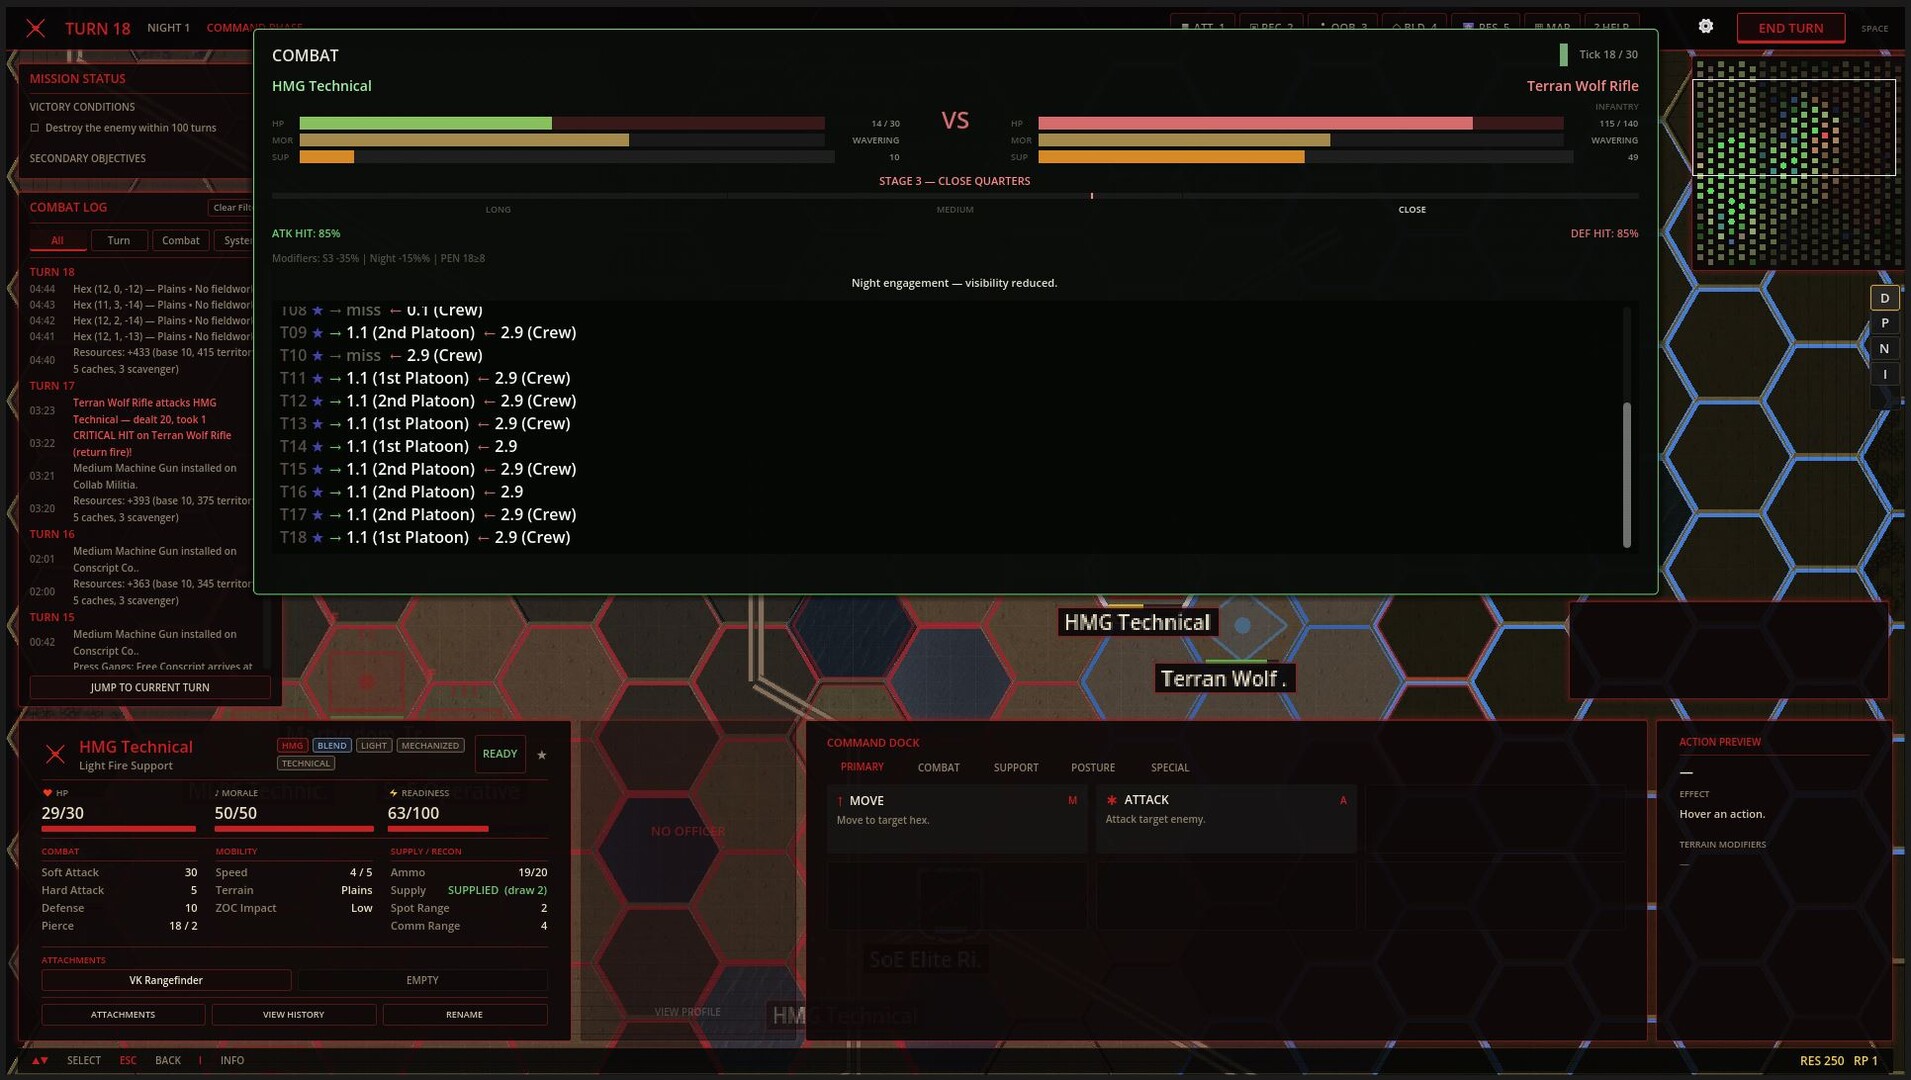1911x1080 pixels.
Task: Click the up-down arrows icon beside Select
Action: [40, 1060]
